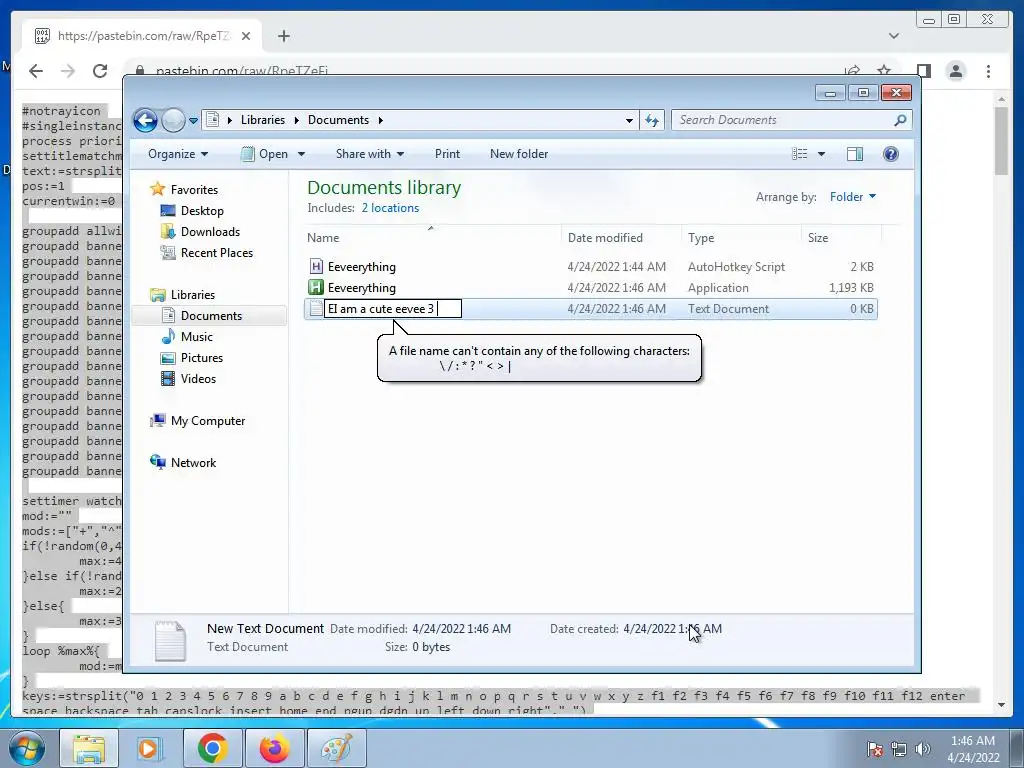Click the Action Center flag tray icon
The height and width of the screenshot is (768, 1024).
point(874,748)
